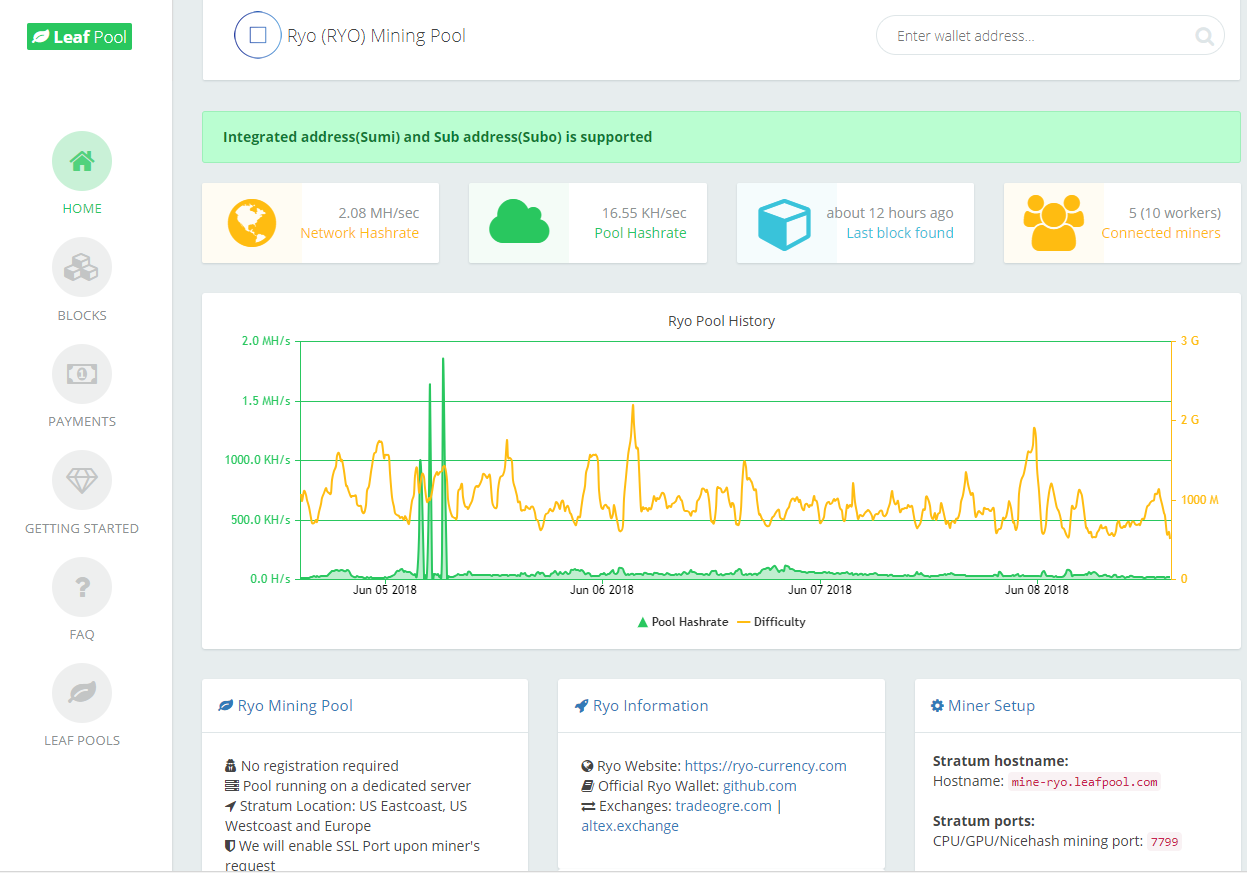Click the gear icon beside Miner Setup
This screenshot has width=1247, height=873.
pos(937,706)
